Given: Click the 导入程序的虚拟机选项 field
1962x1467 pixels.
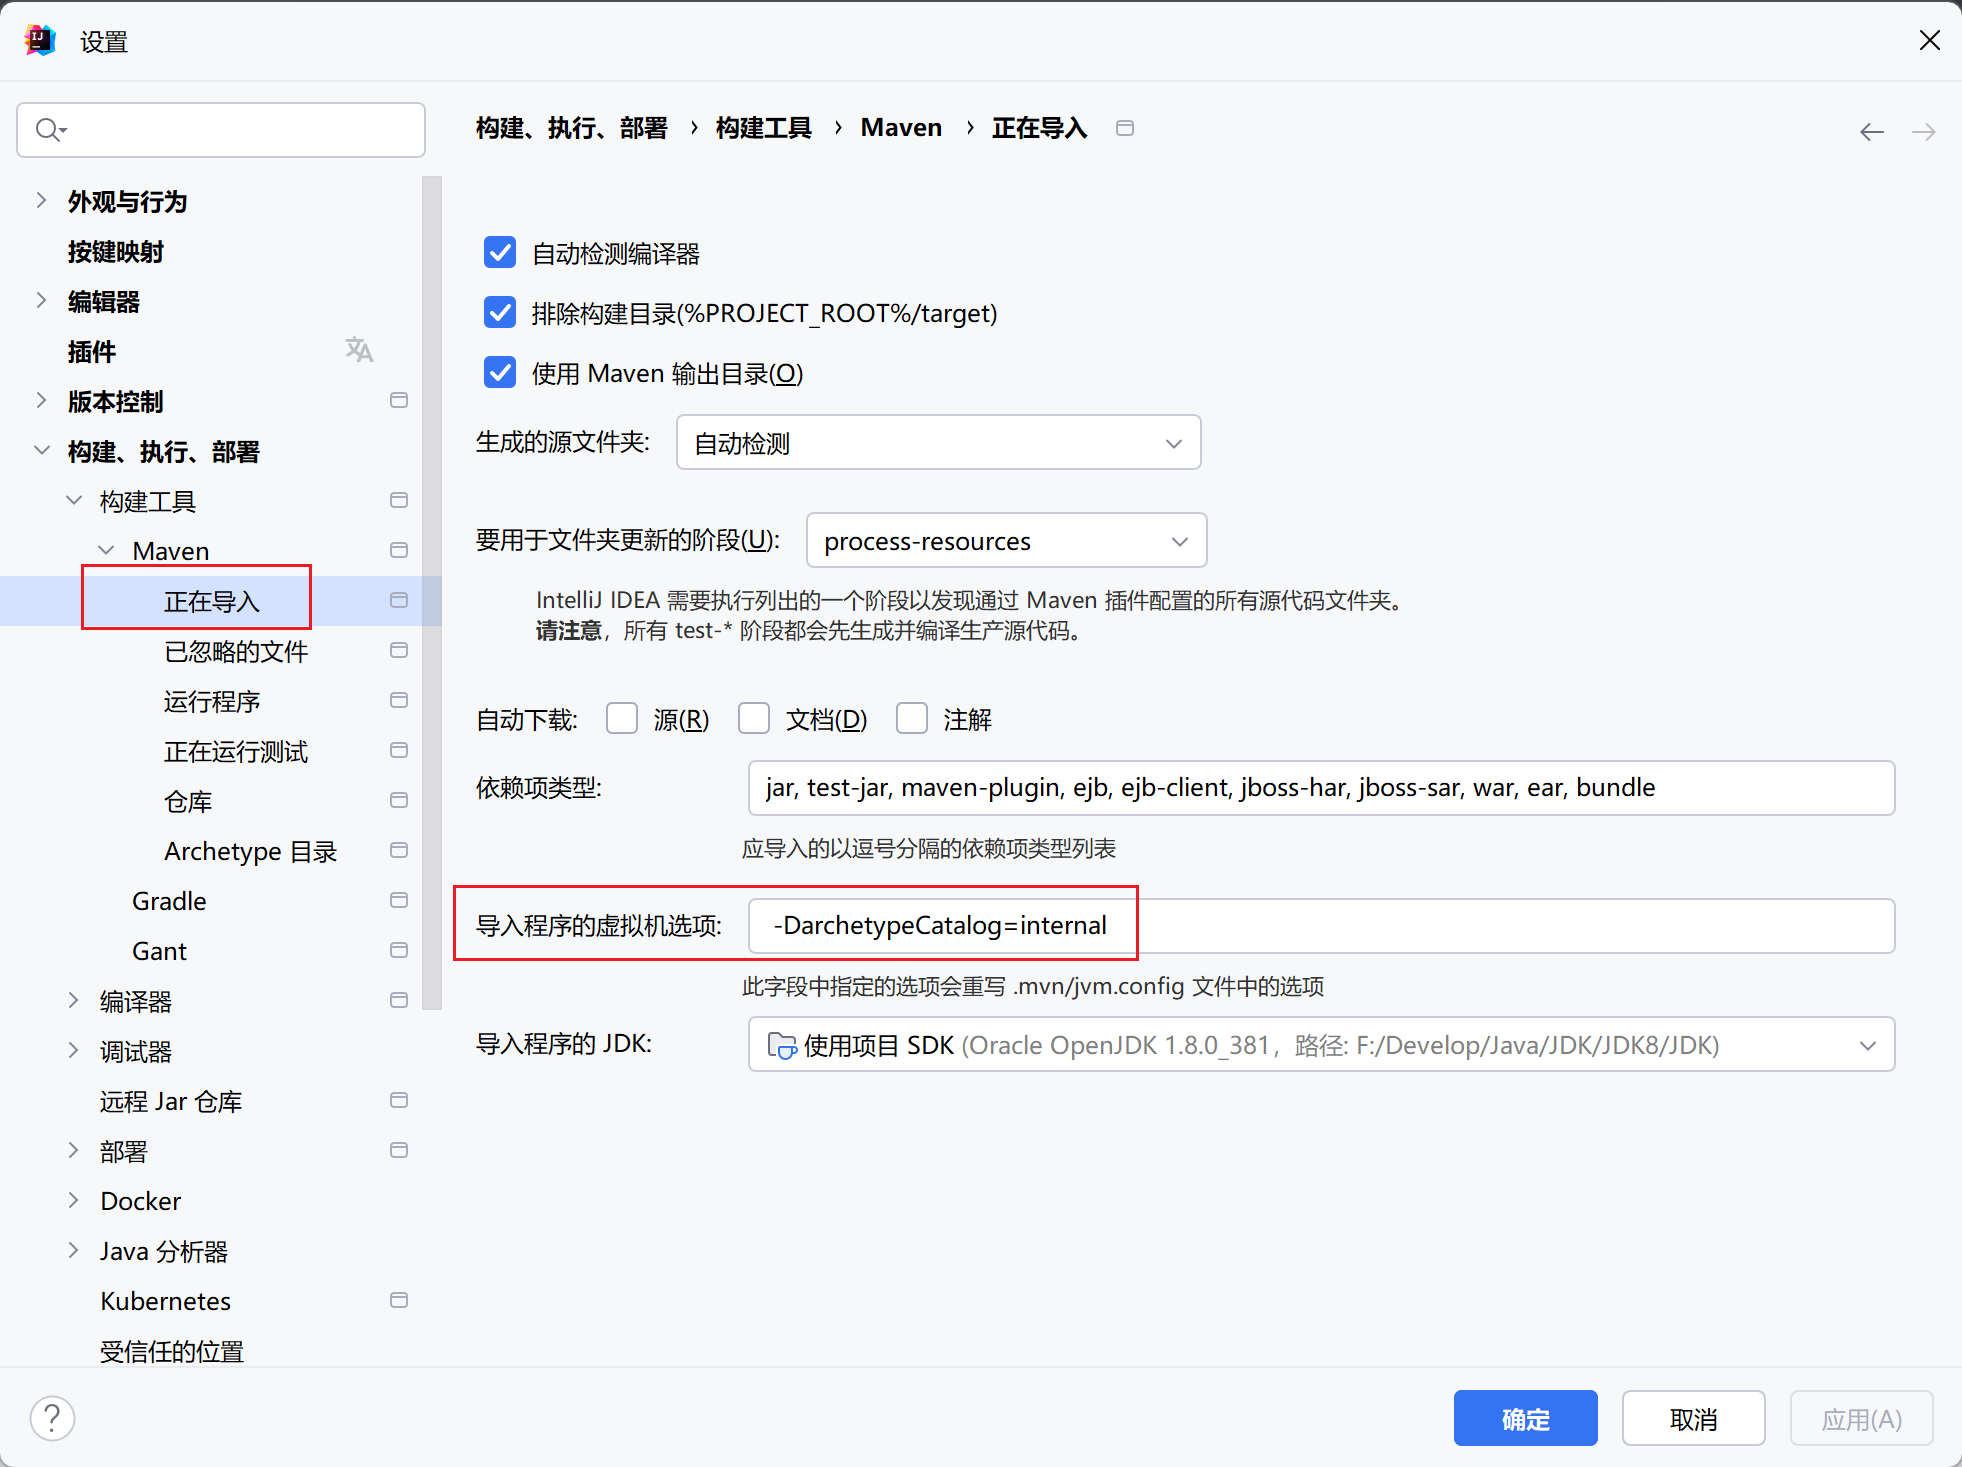Looking at the screenshot, I should tap(1321, 926).
